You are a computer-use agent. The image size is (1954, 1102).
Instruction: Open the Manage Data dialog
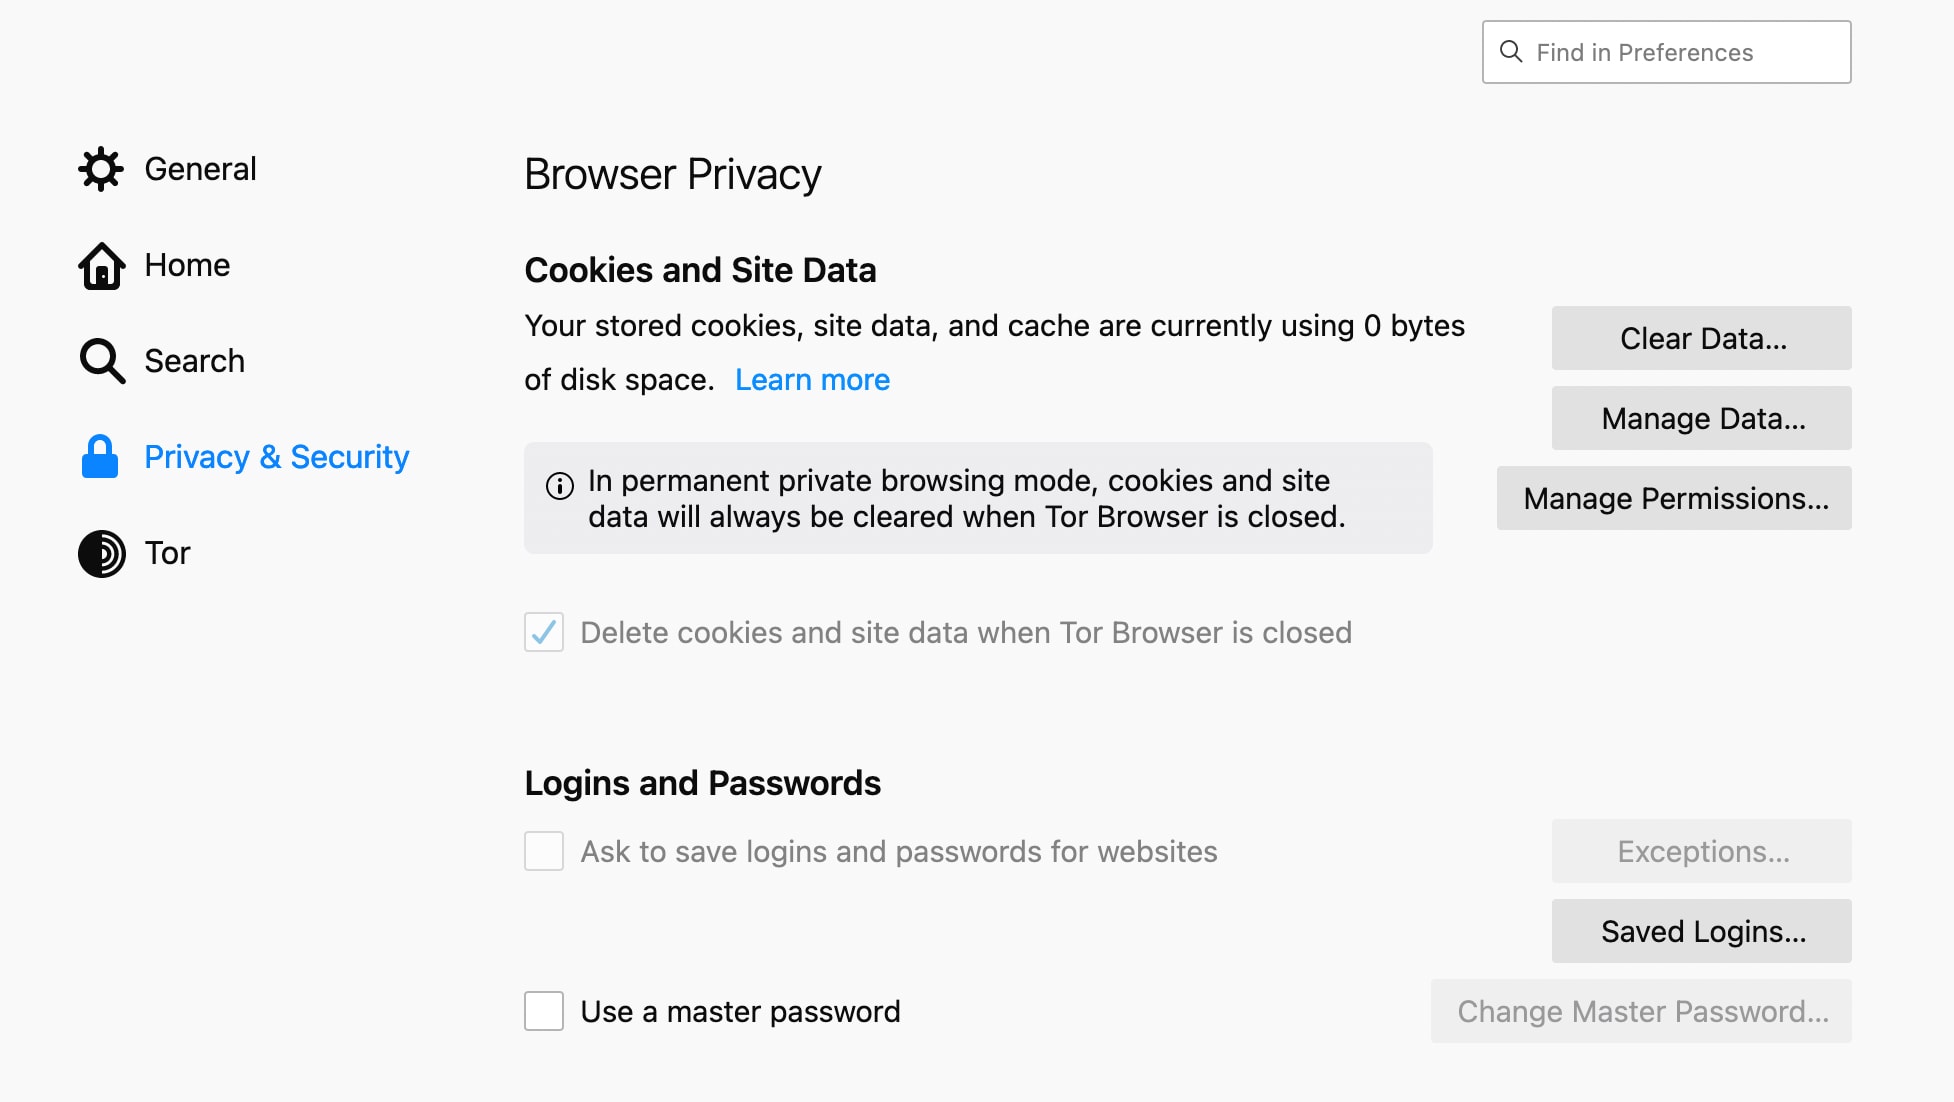(x=1700, y=416)
